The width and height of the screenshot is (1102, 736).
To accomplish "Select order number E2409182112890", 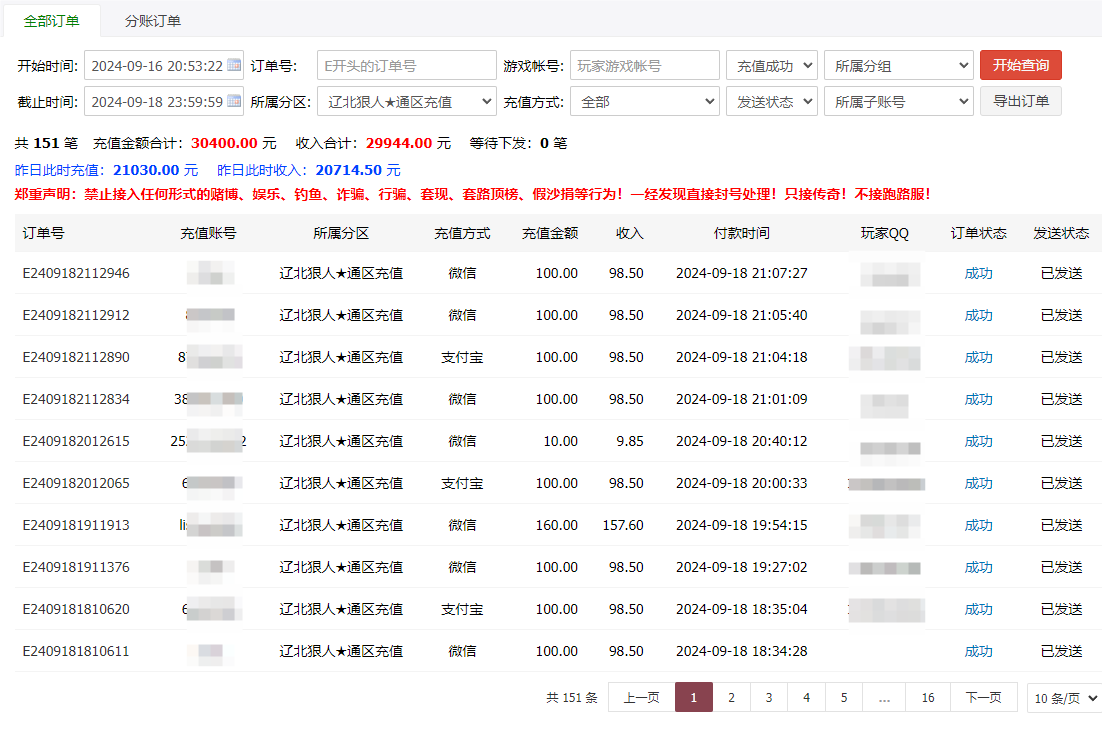I will (76, 357).
